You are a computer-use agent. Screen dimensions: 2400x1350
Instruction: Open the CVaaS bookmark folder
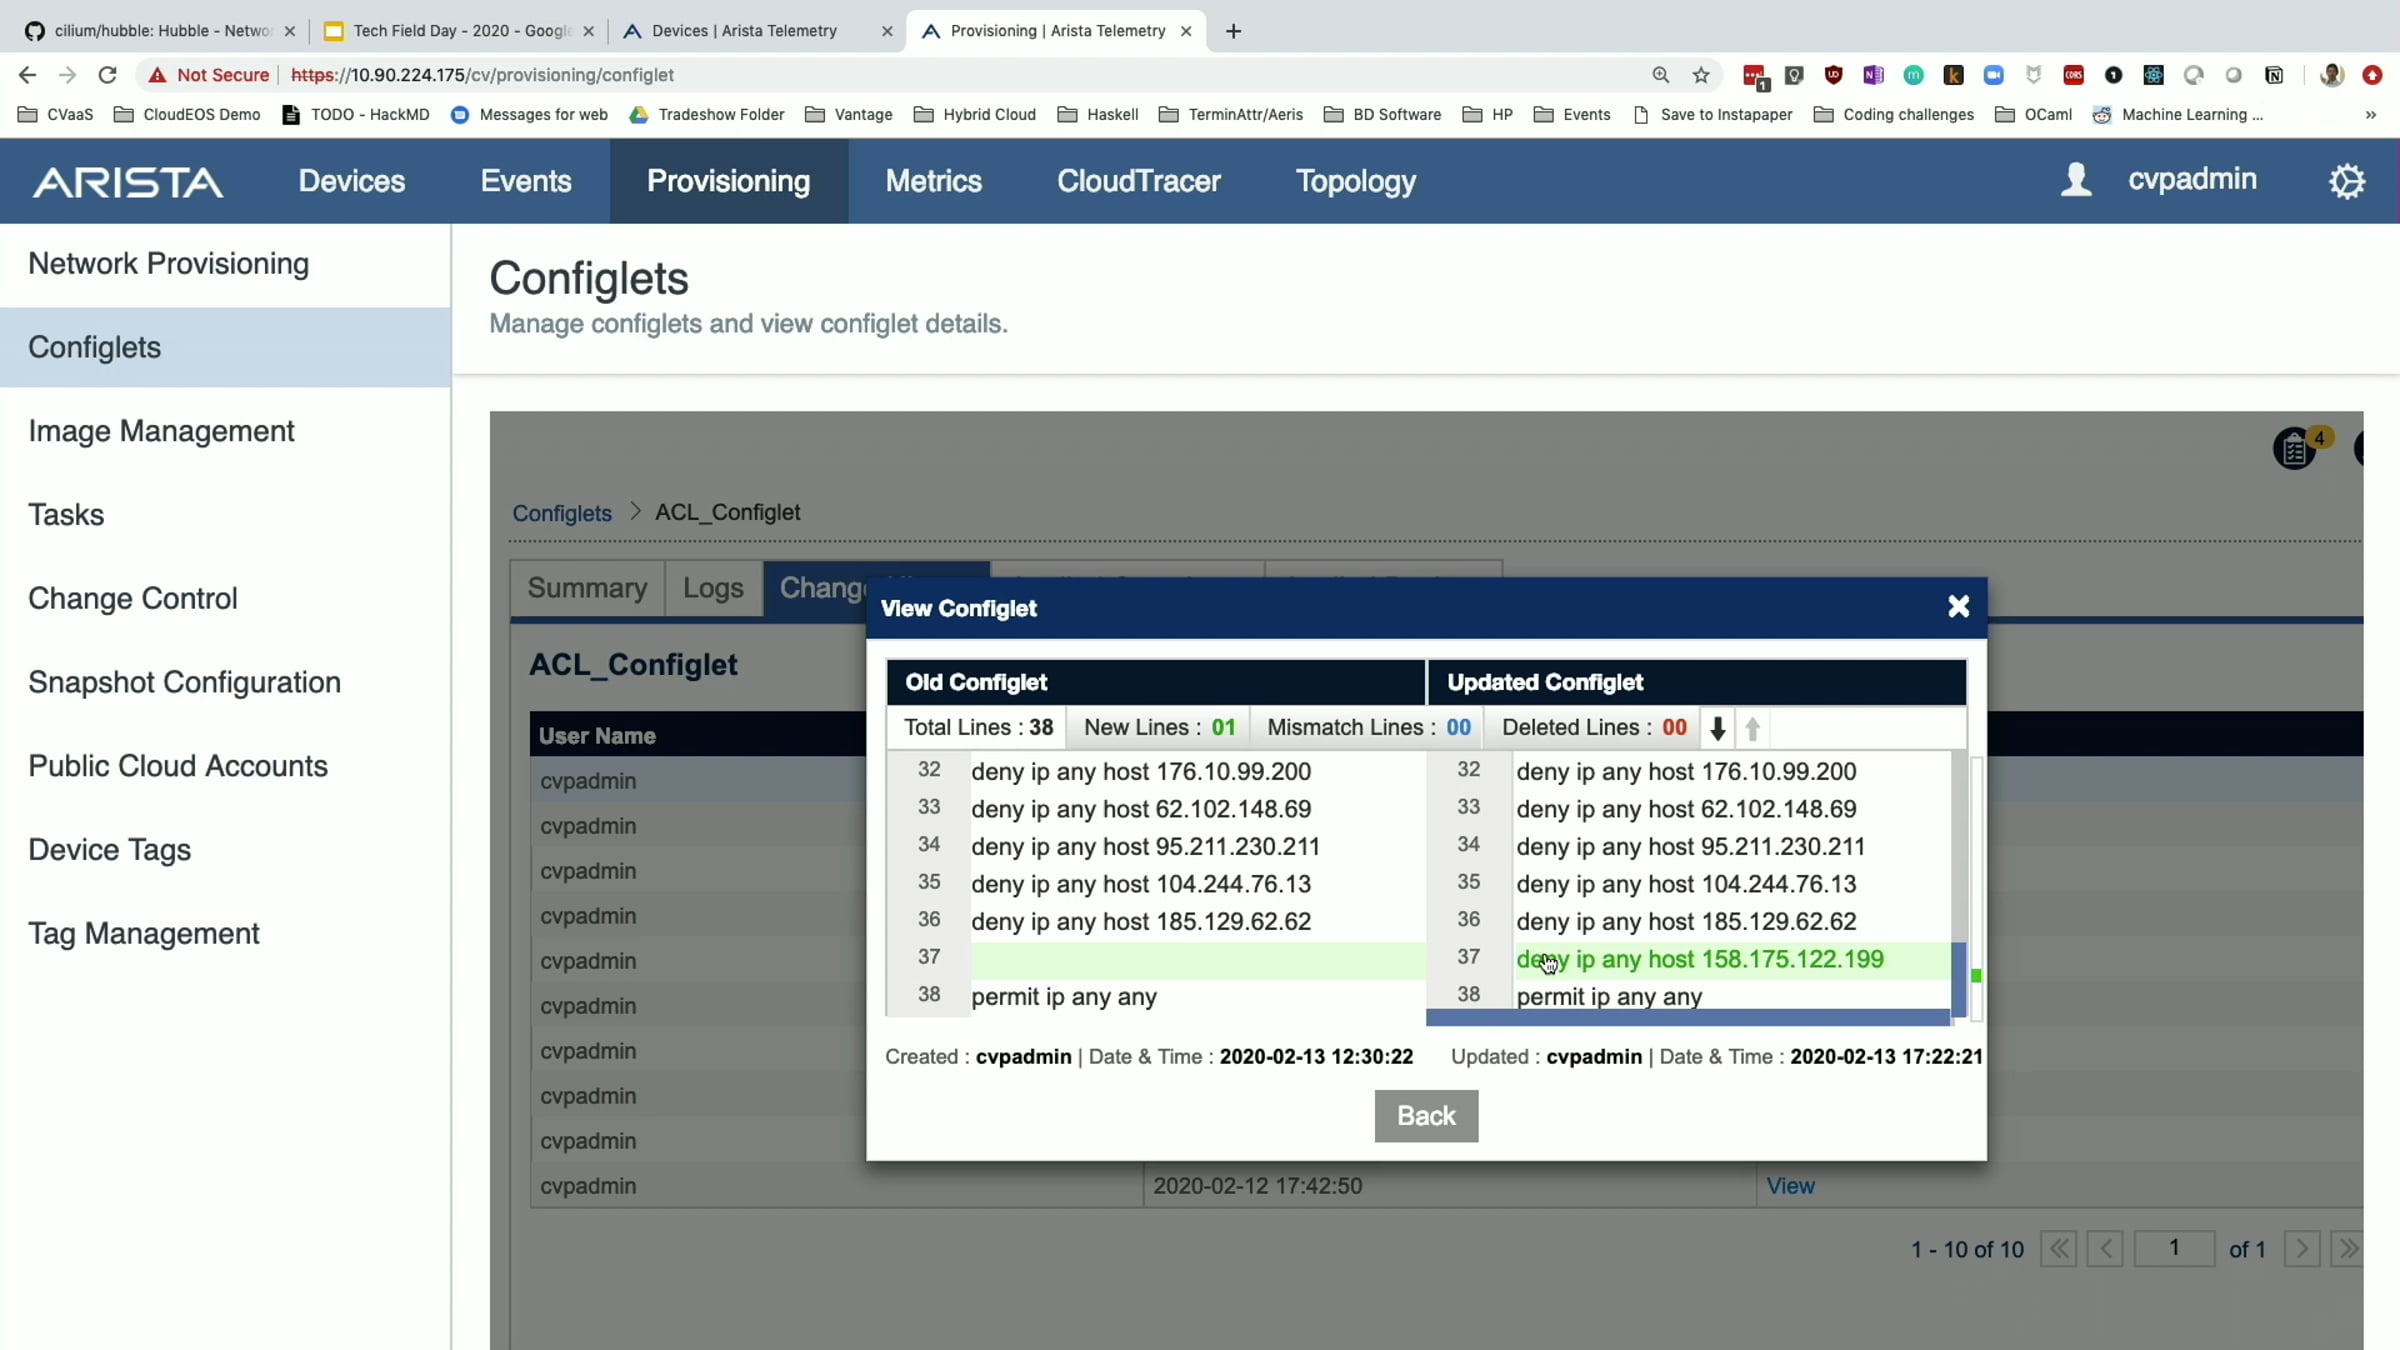pyautogui.click(x=56, y=115)
